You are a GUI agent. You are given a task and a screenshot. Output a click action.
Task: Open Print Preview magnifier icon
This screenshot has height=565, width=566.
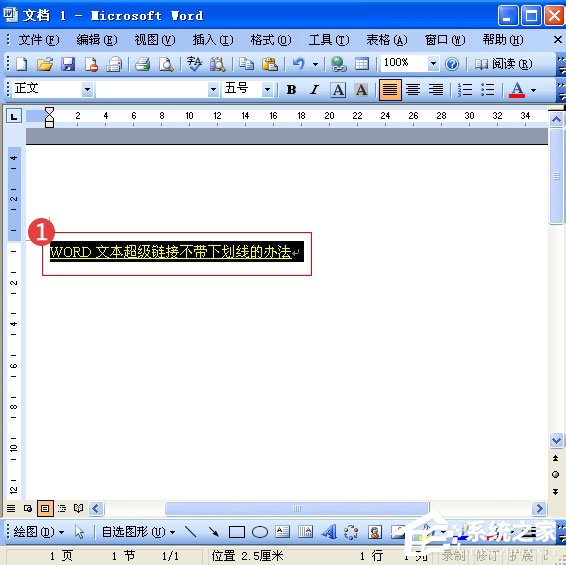click(166, 64)
